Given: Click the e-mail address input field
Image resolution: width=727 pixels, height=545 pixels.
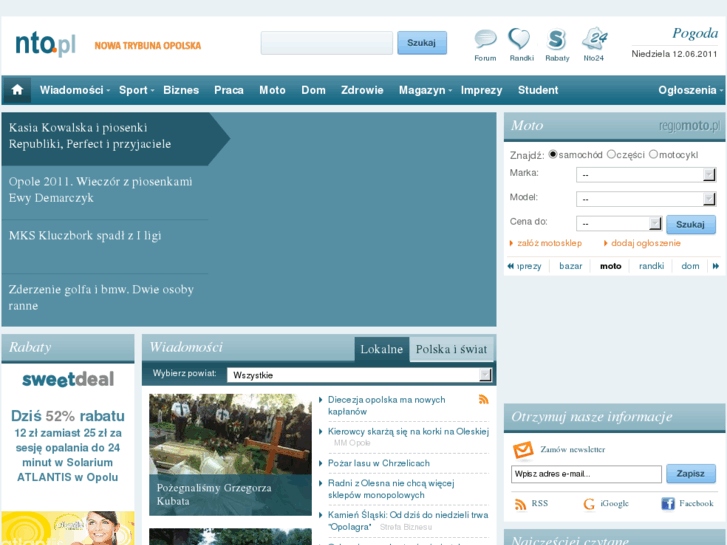Looking at the screenshot, I should pyautogui.click(x=586, y=474).
